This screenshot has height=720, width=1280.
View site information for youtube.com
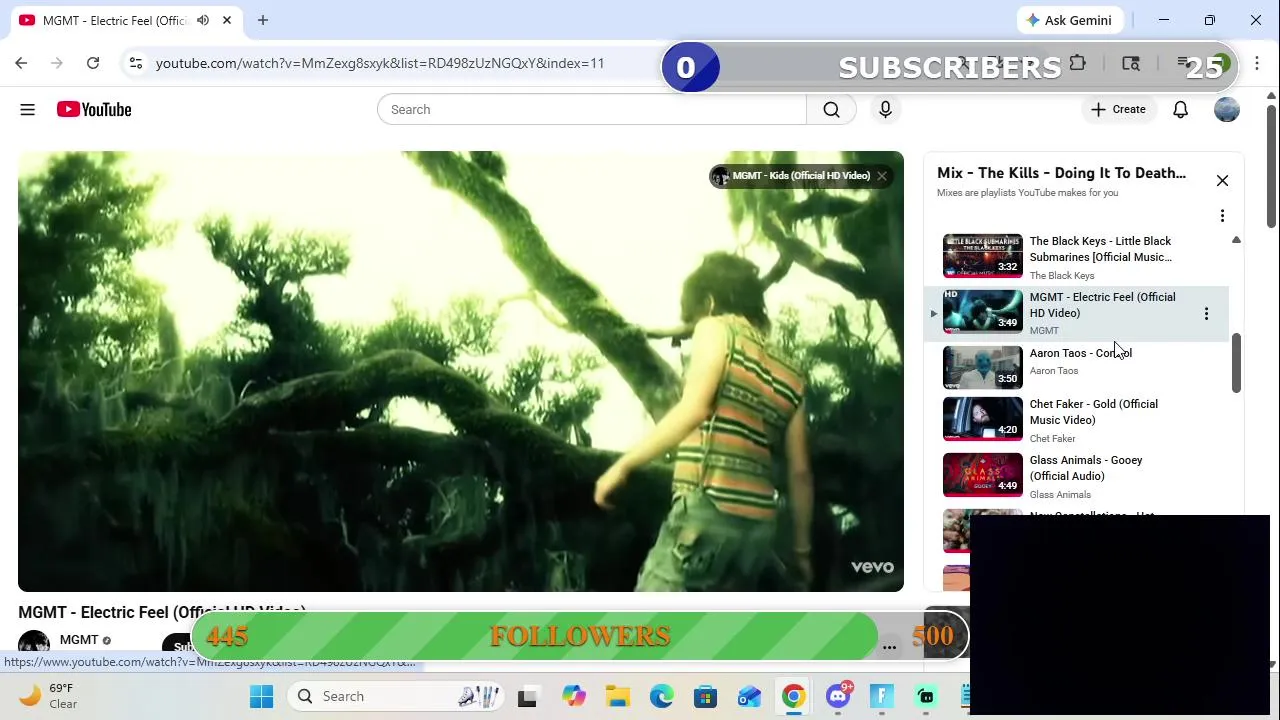[135, 63]
